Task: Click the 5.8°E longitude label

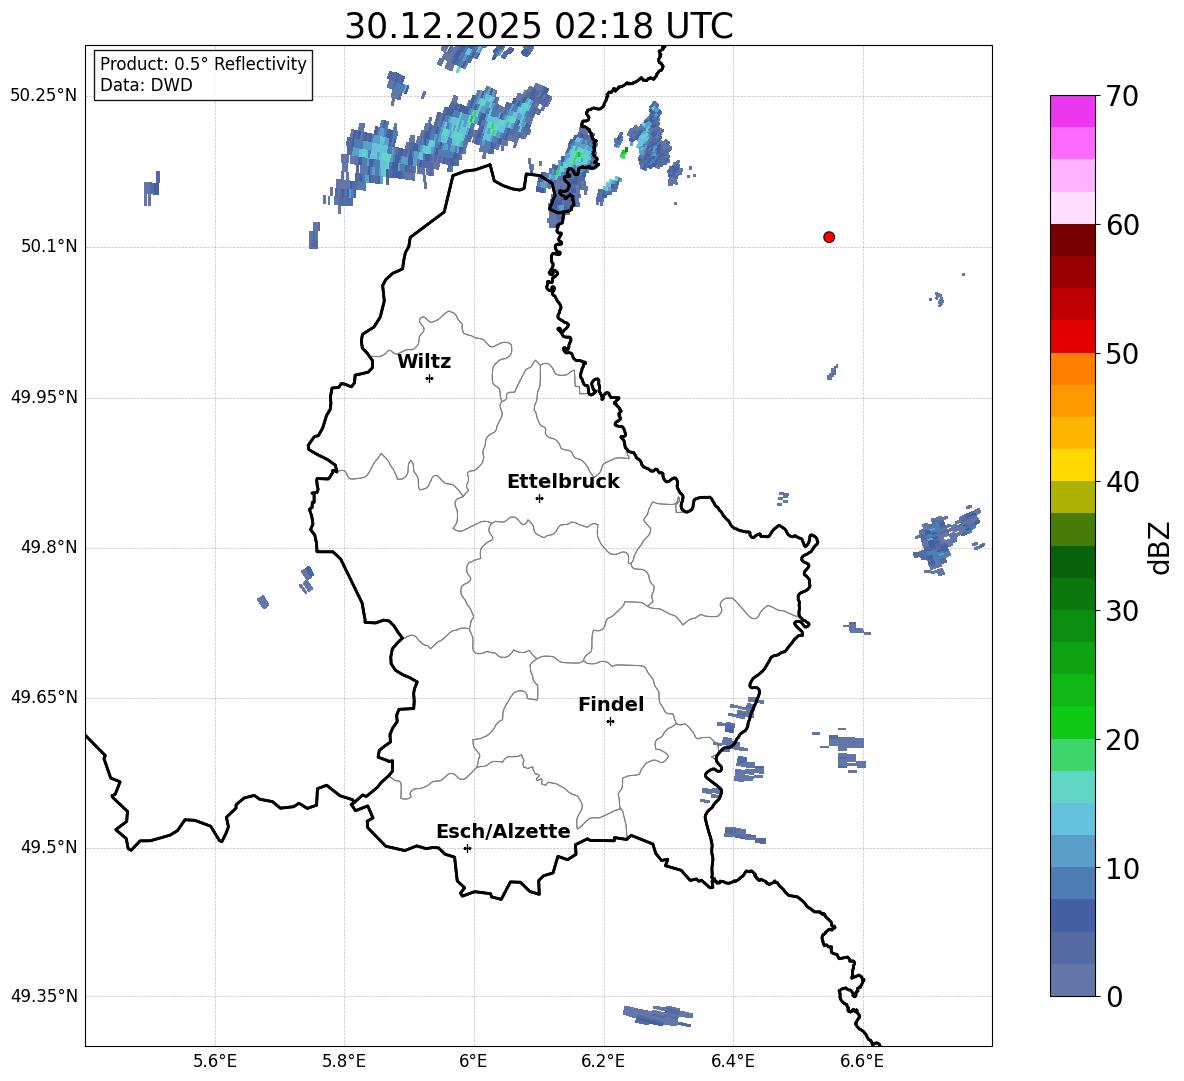Action: (x=344, y=1061)
